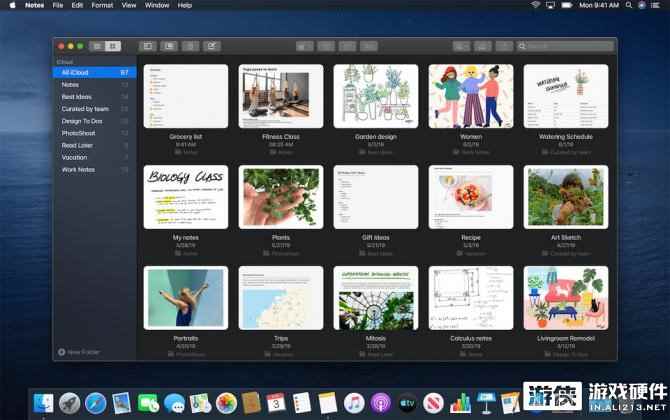Open the Grocery list note thumbnail
Image resolution: width=670 pixels, height=420 pixels.
tap(186, 96)
